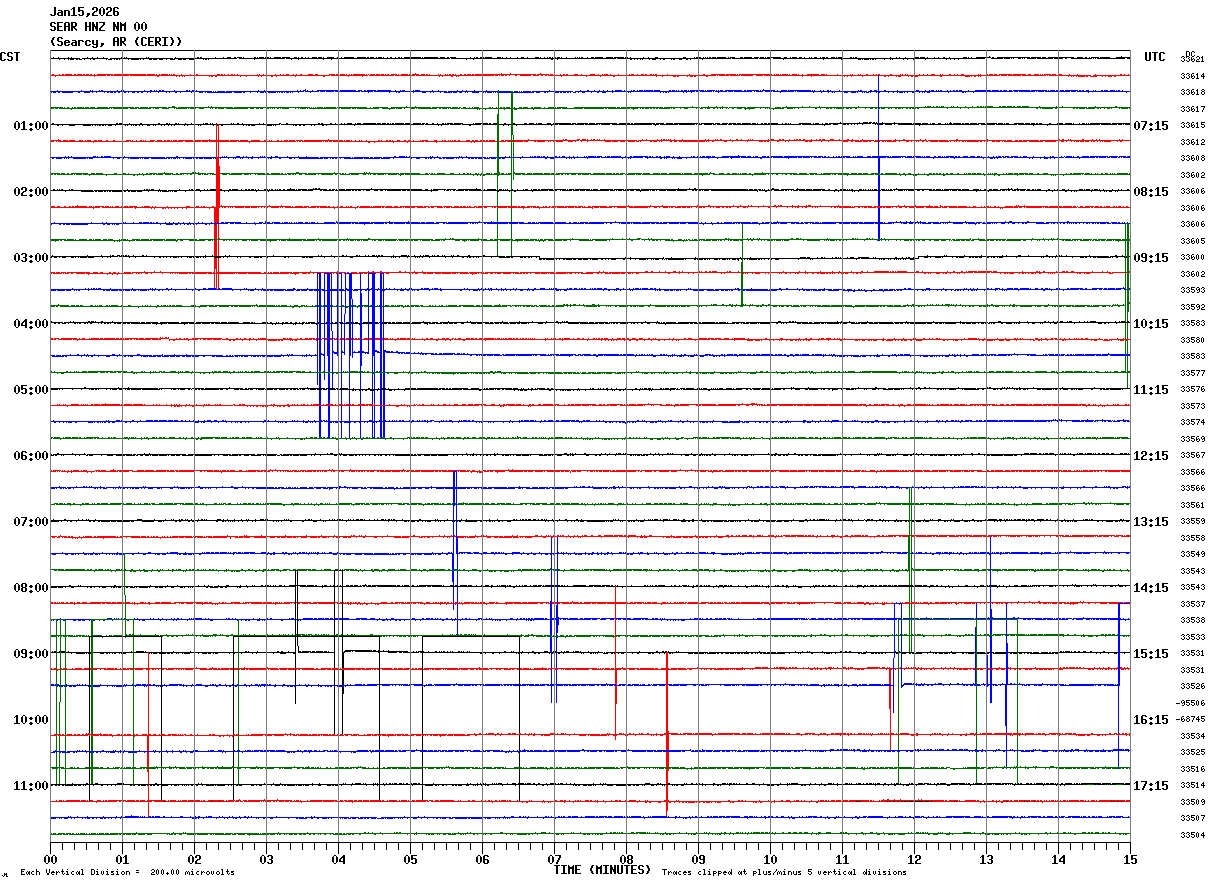
Task: Click minute 05 on the bottom axis
Action: pyautogui.click(x=410, y=859)
